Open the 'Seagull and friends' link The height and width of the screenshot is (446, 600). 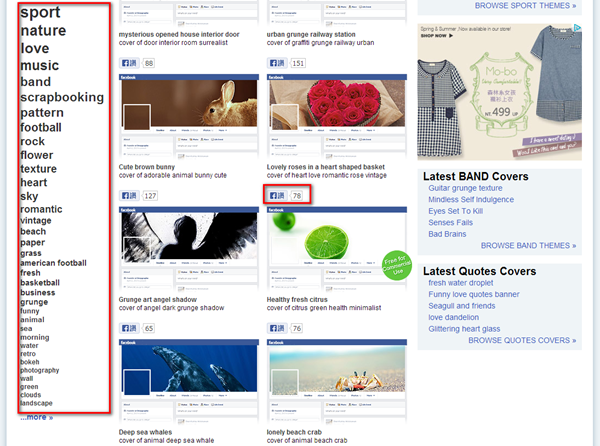click(x=462, y=306)
